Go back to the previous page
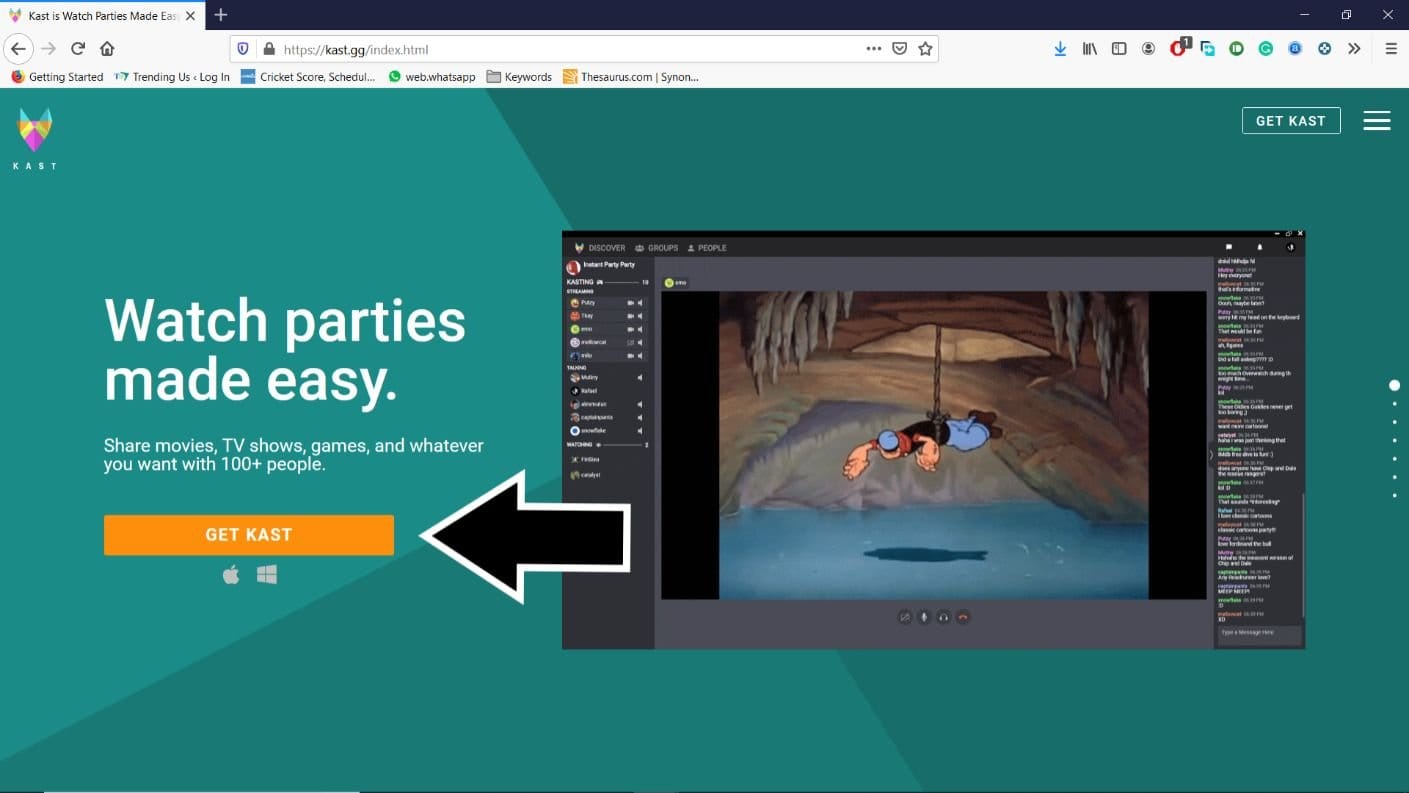The width and height of the screenshot is (1409, 793). click(x=18, y=49)
